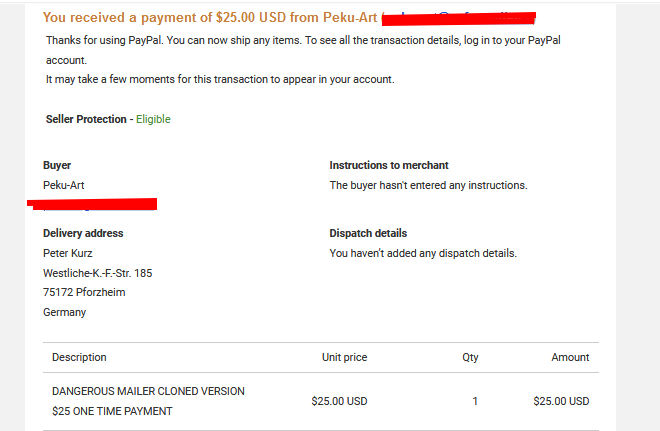Select the Peku-Art buyer name

pyautogui.click(x=64, y=185)
